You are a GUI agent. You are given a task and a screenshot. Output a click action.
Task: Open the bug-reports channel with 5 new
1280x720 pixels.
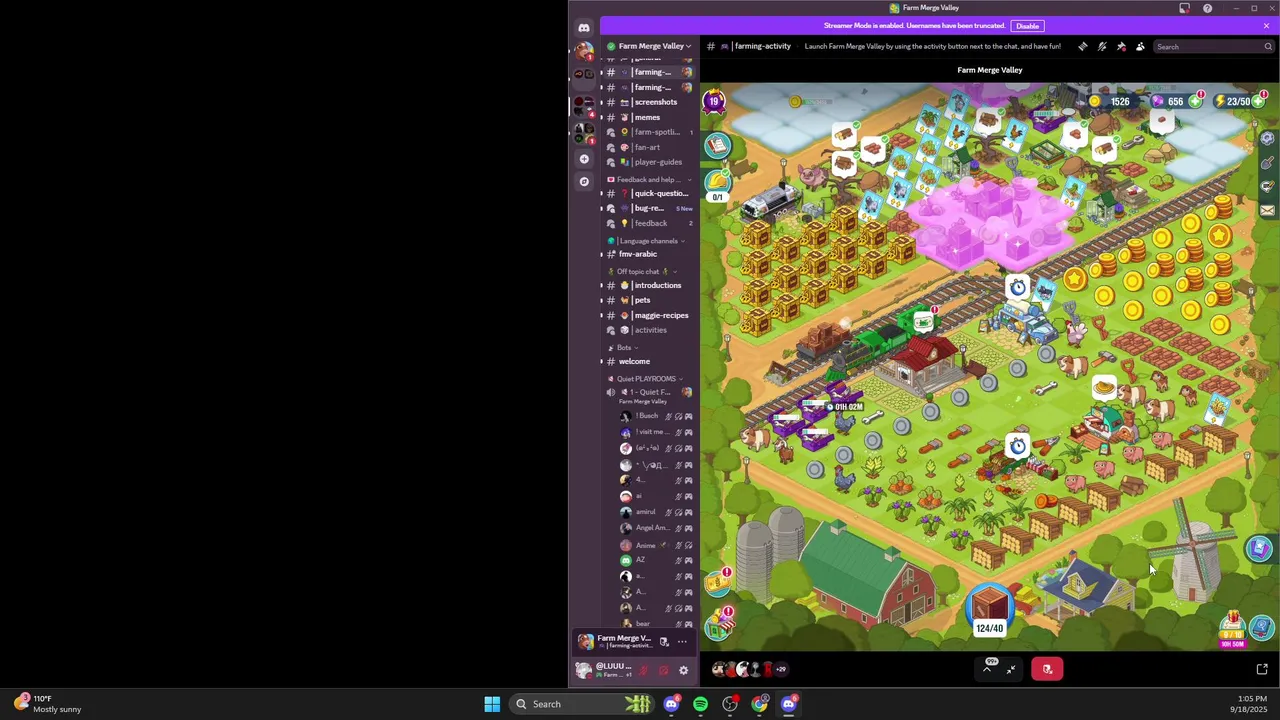(x=647, y=208)
